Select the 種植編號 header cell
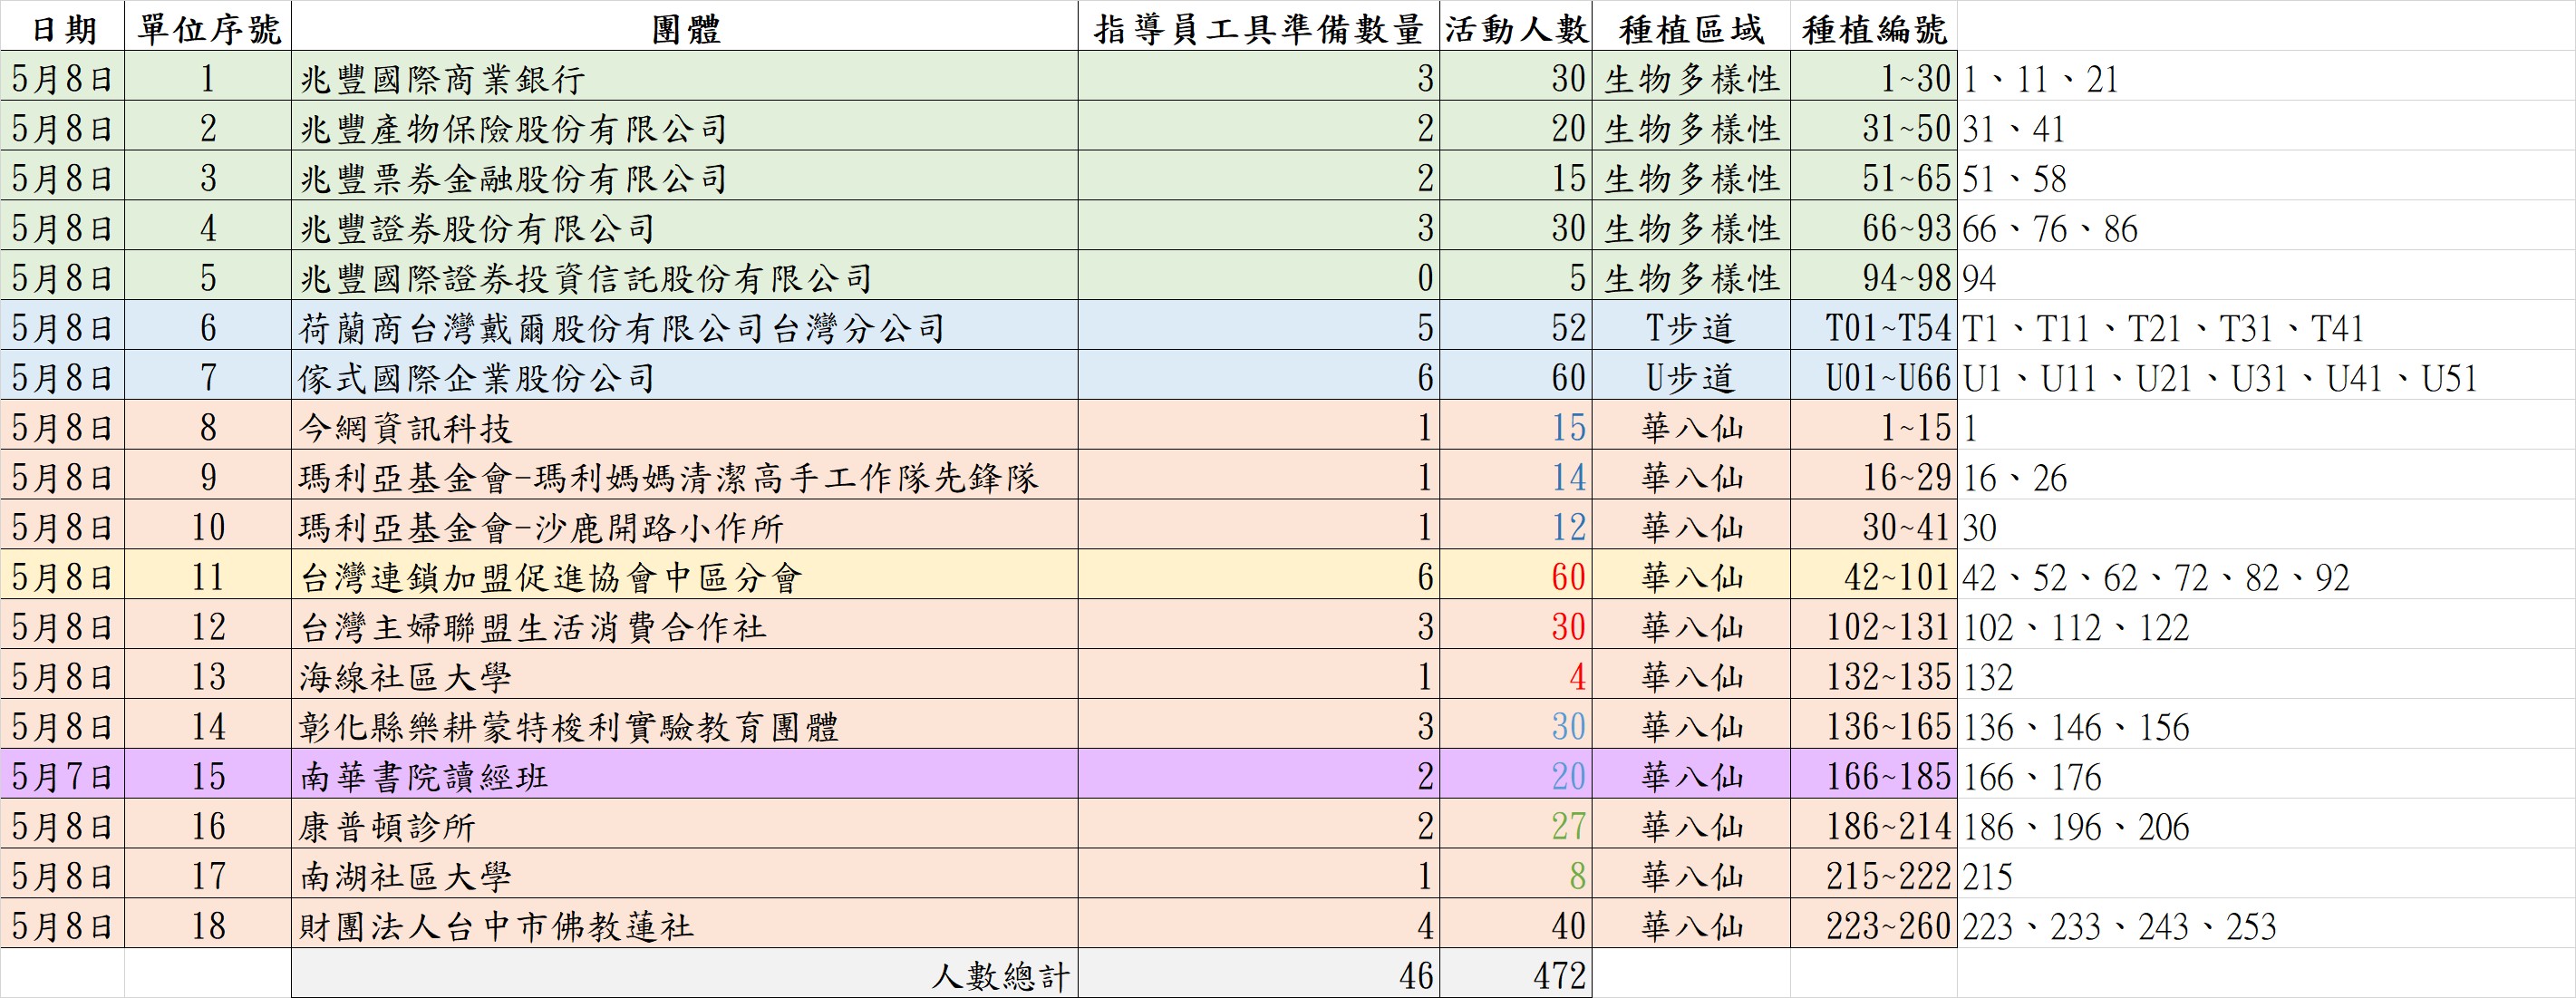The width and height of the screenshot is (2576, 998). 1874,27
